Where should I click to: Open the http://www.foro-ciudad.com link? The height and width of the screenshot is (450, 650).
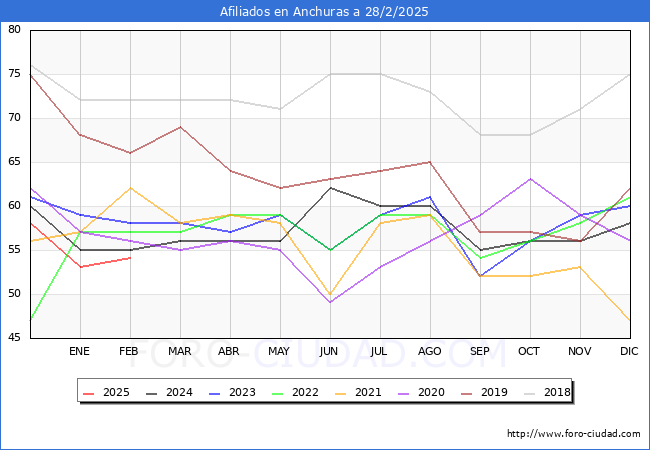(x=574, y=434)
